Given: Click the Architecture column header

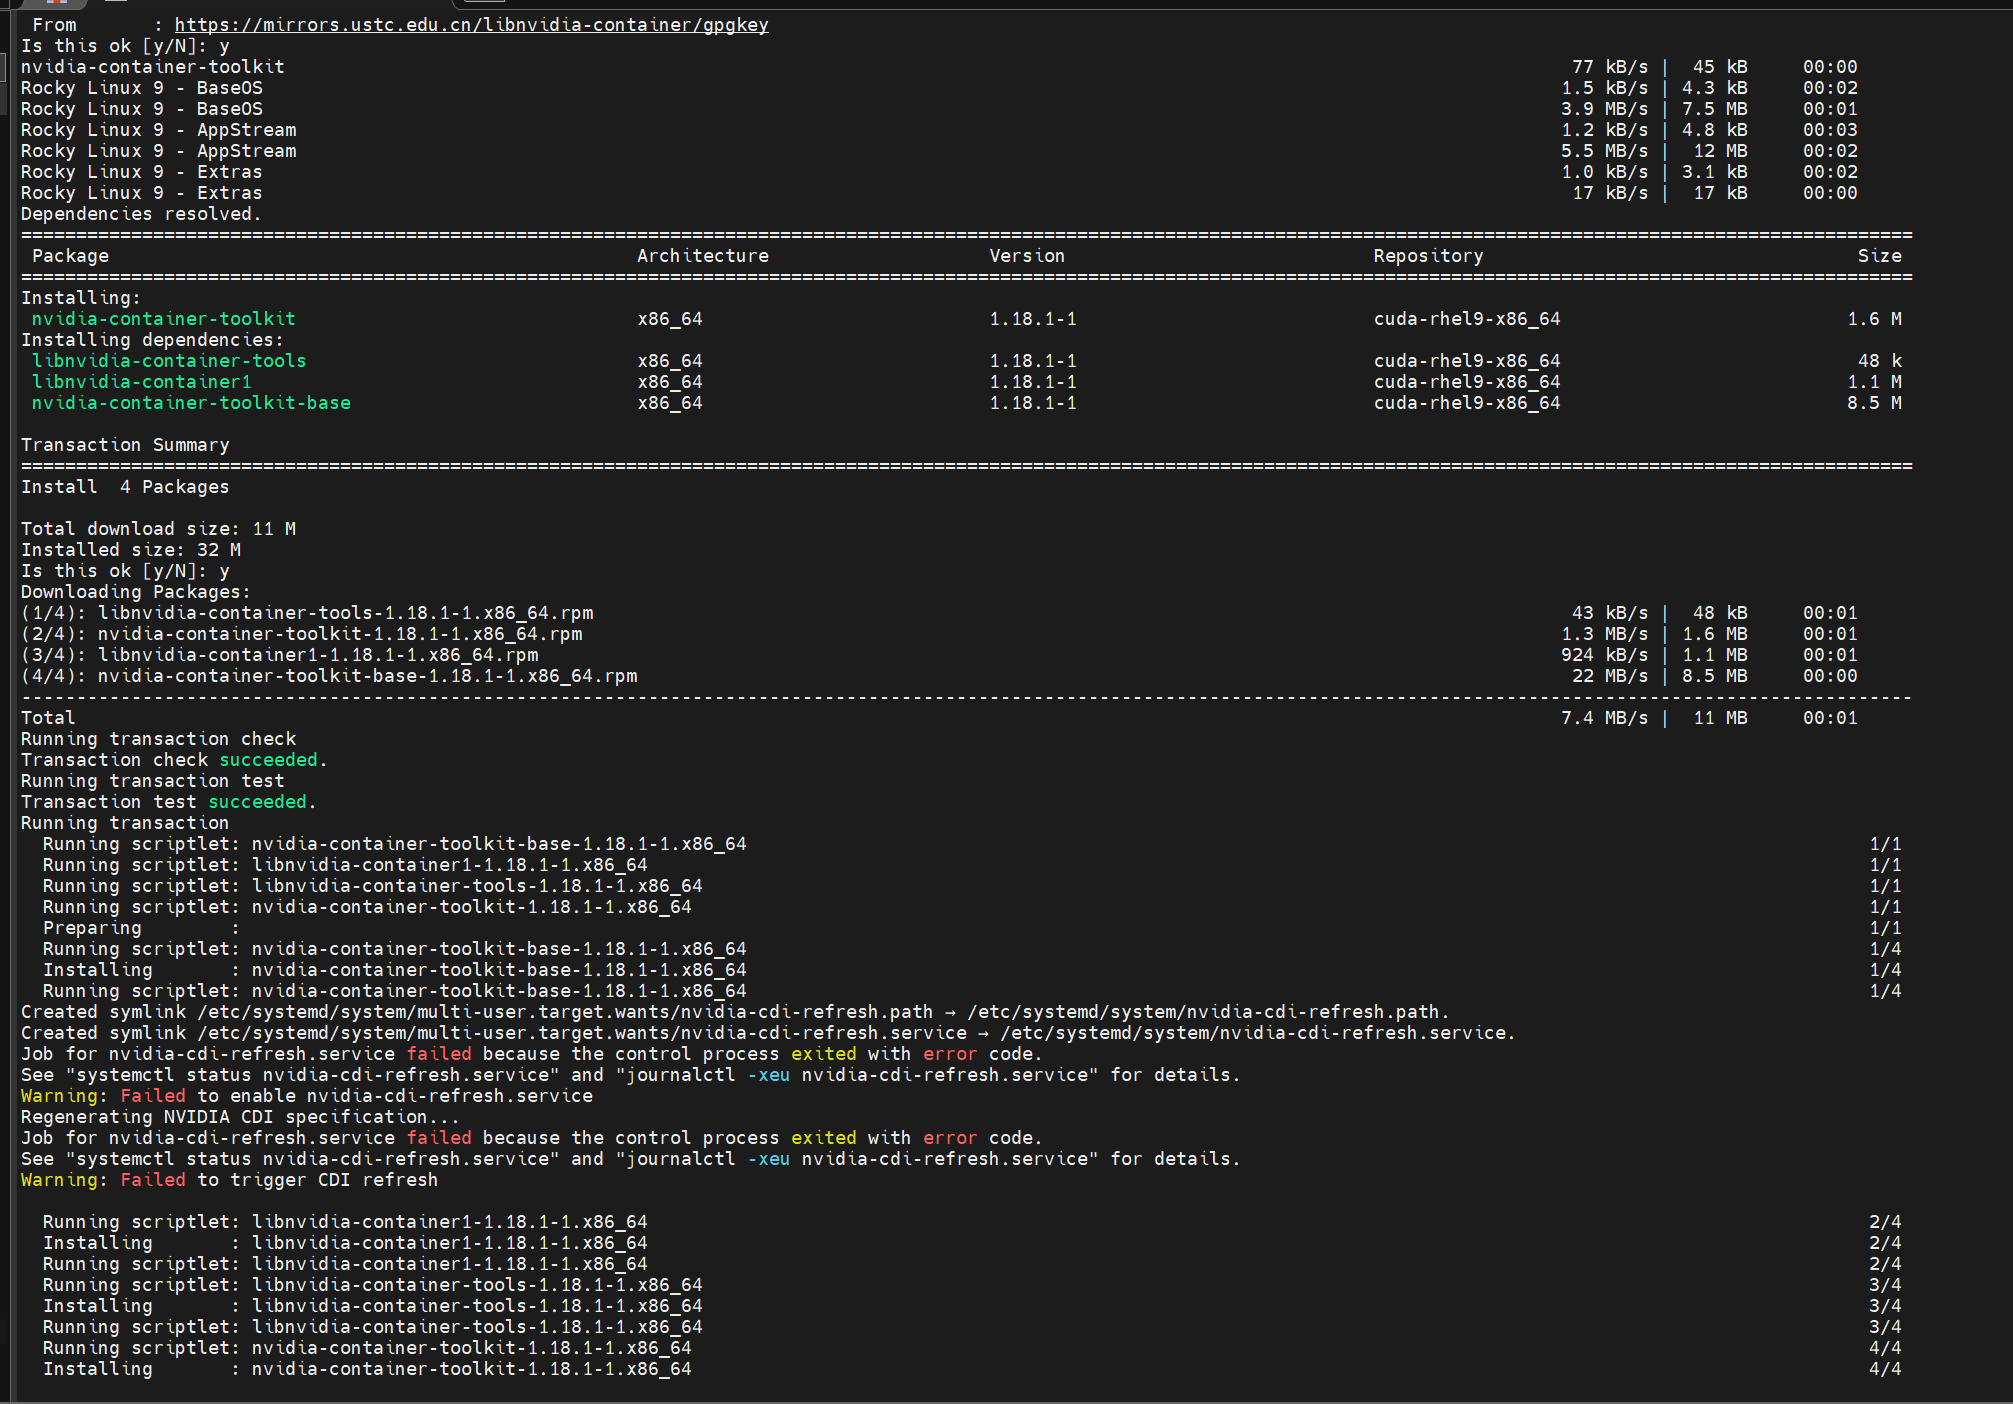Looking at the screenshot, I should tap(702, 256).
